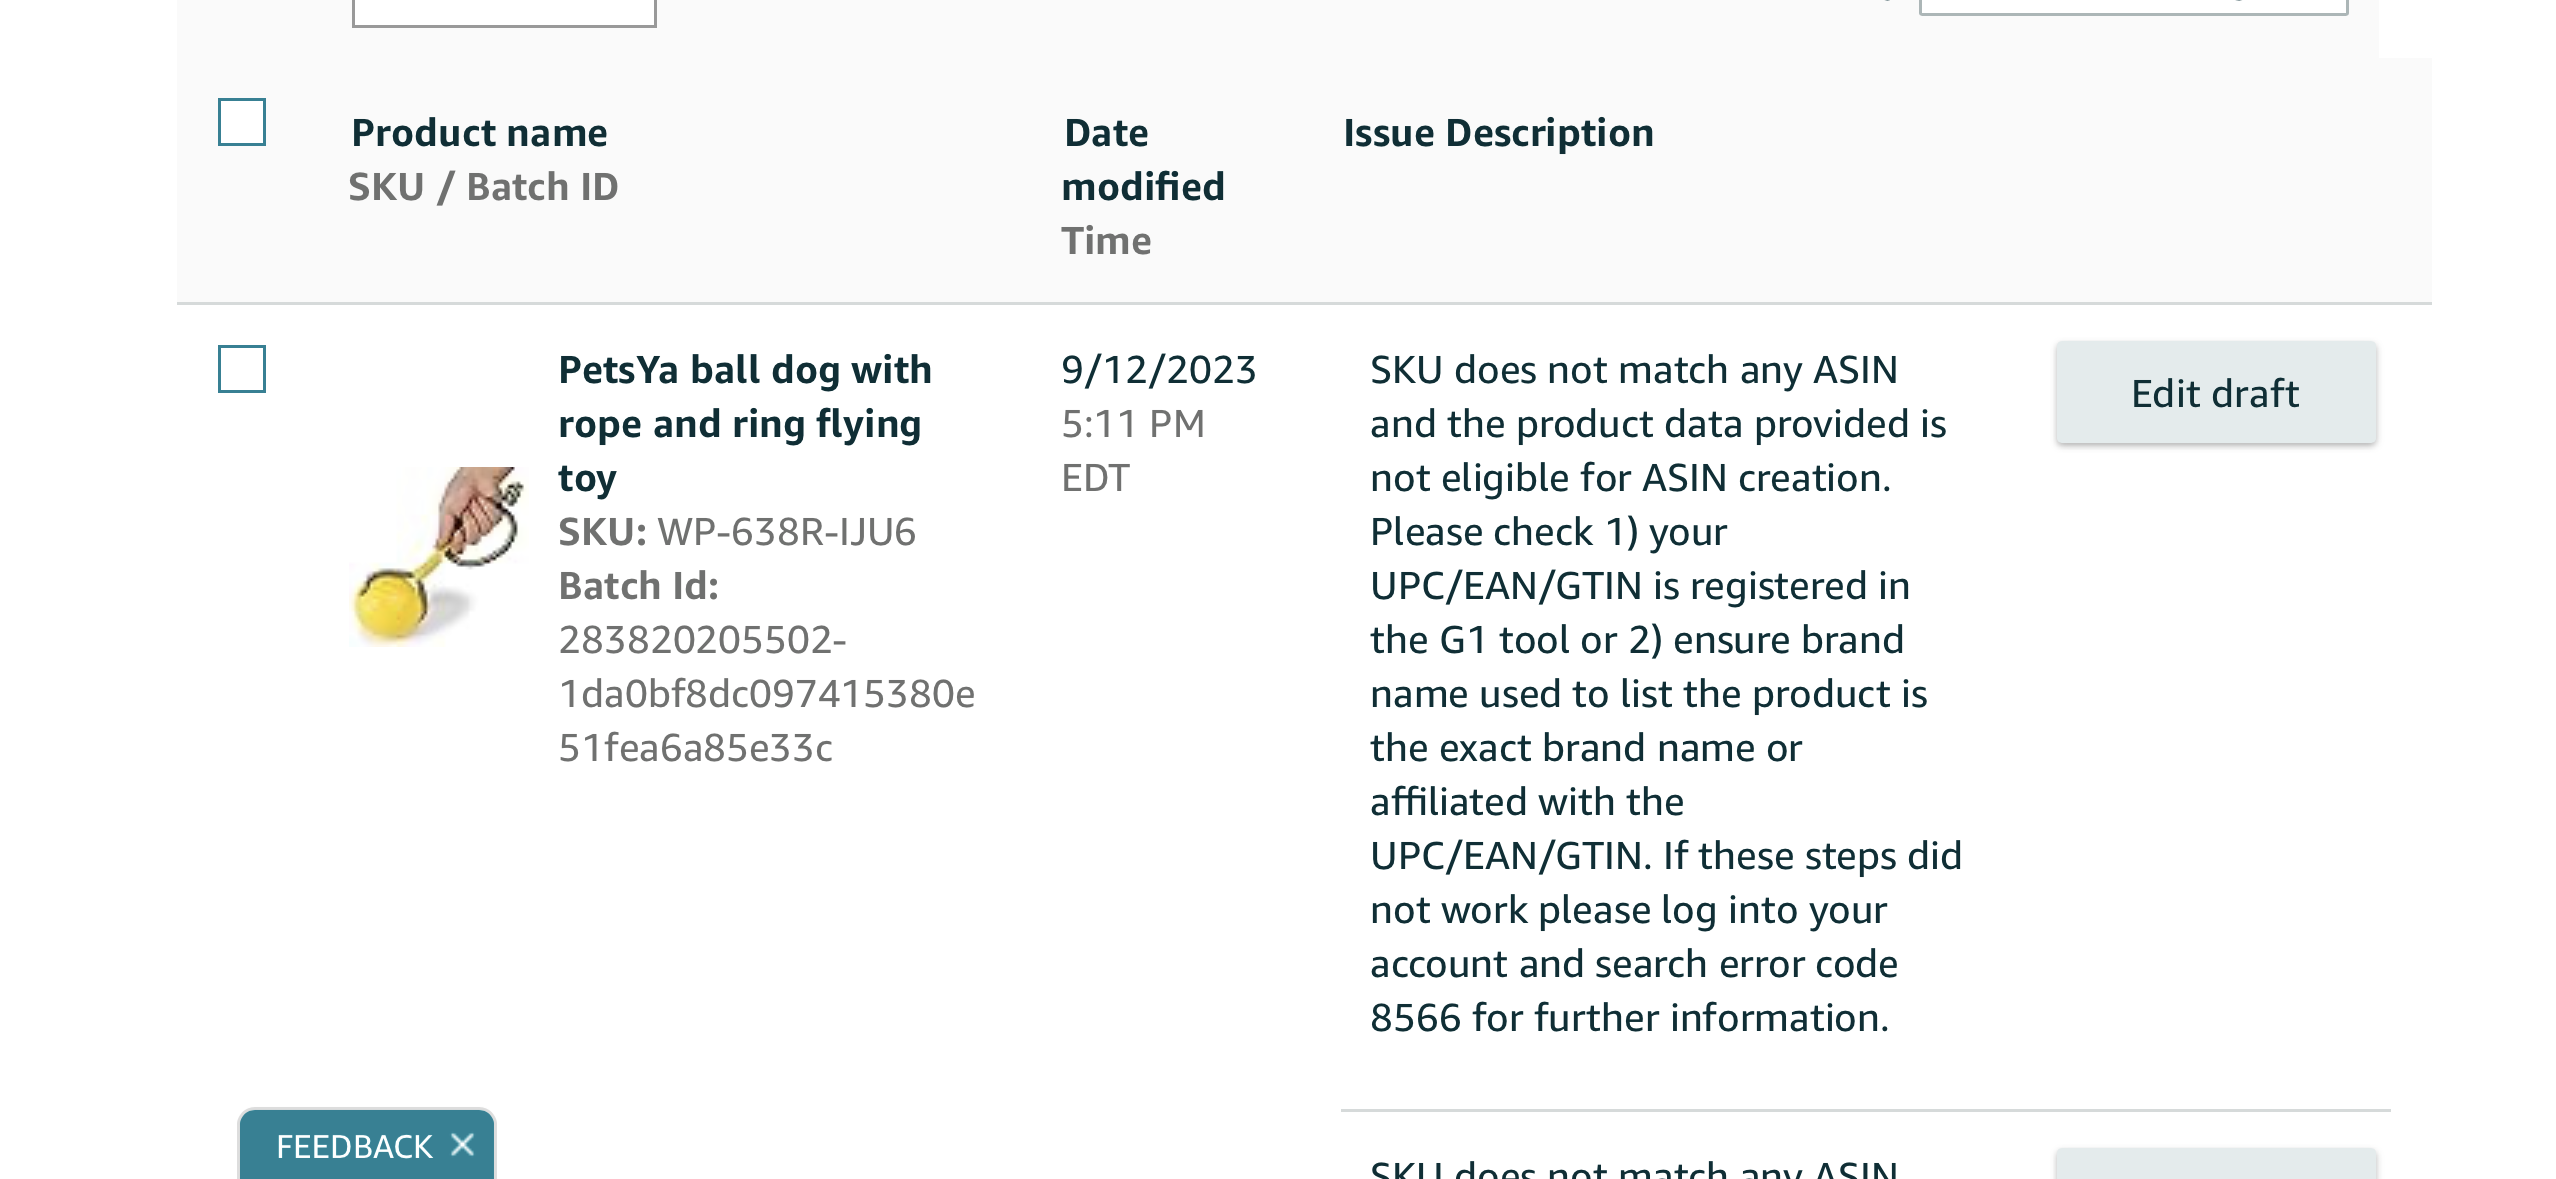Sort by the Product name column header
Image resolution: width=2556 pixels, height=1179 pixels.
click(x=479, y=133)
